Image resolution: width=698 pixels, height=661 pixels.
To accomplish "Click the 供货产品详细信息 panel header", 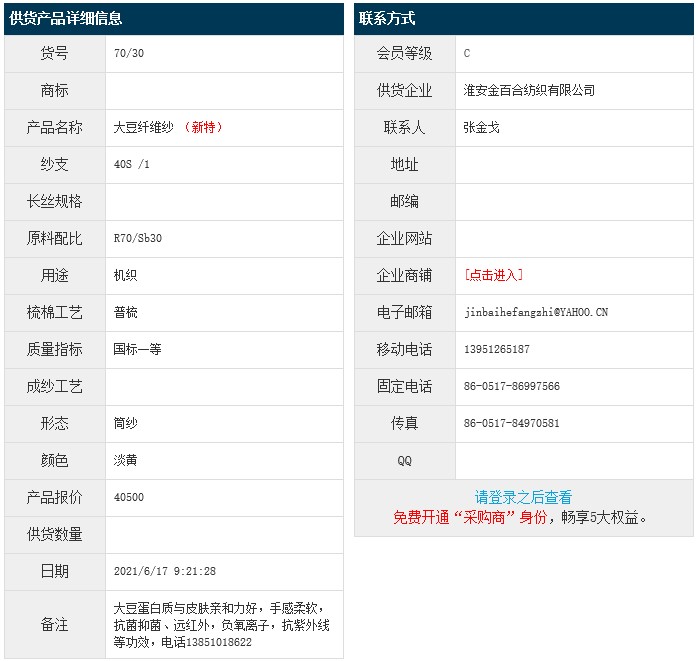I will pyautogui.click(x=66, y=19).
